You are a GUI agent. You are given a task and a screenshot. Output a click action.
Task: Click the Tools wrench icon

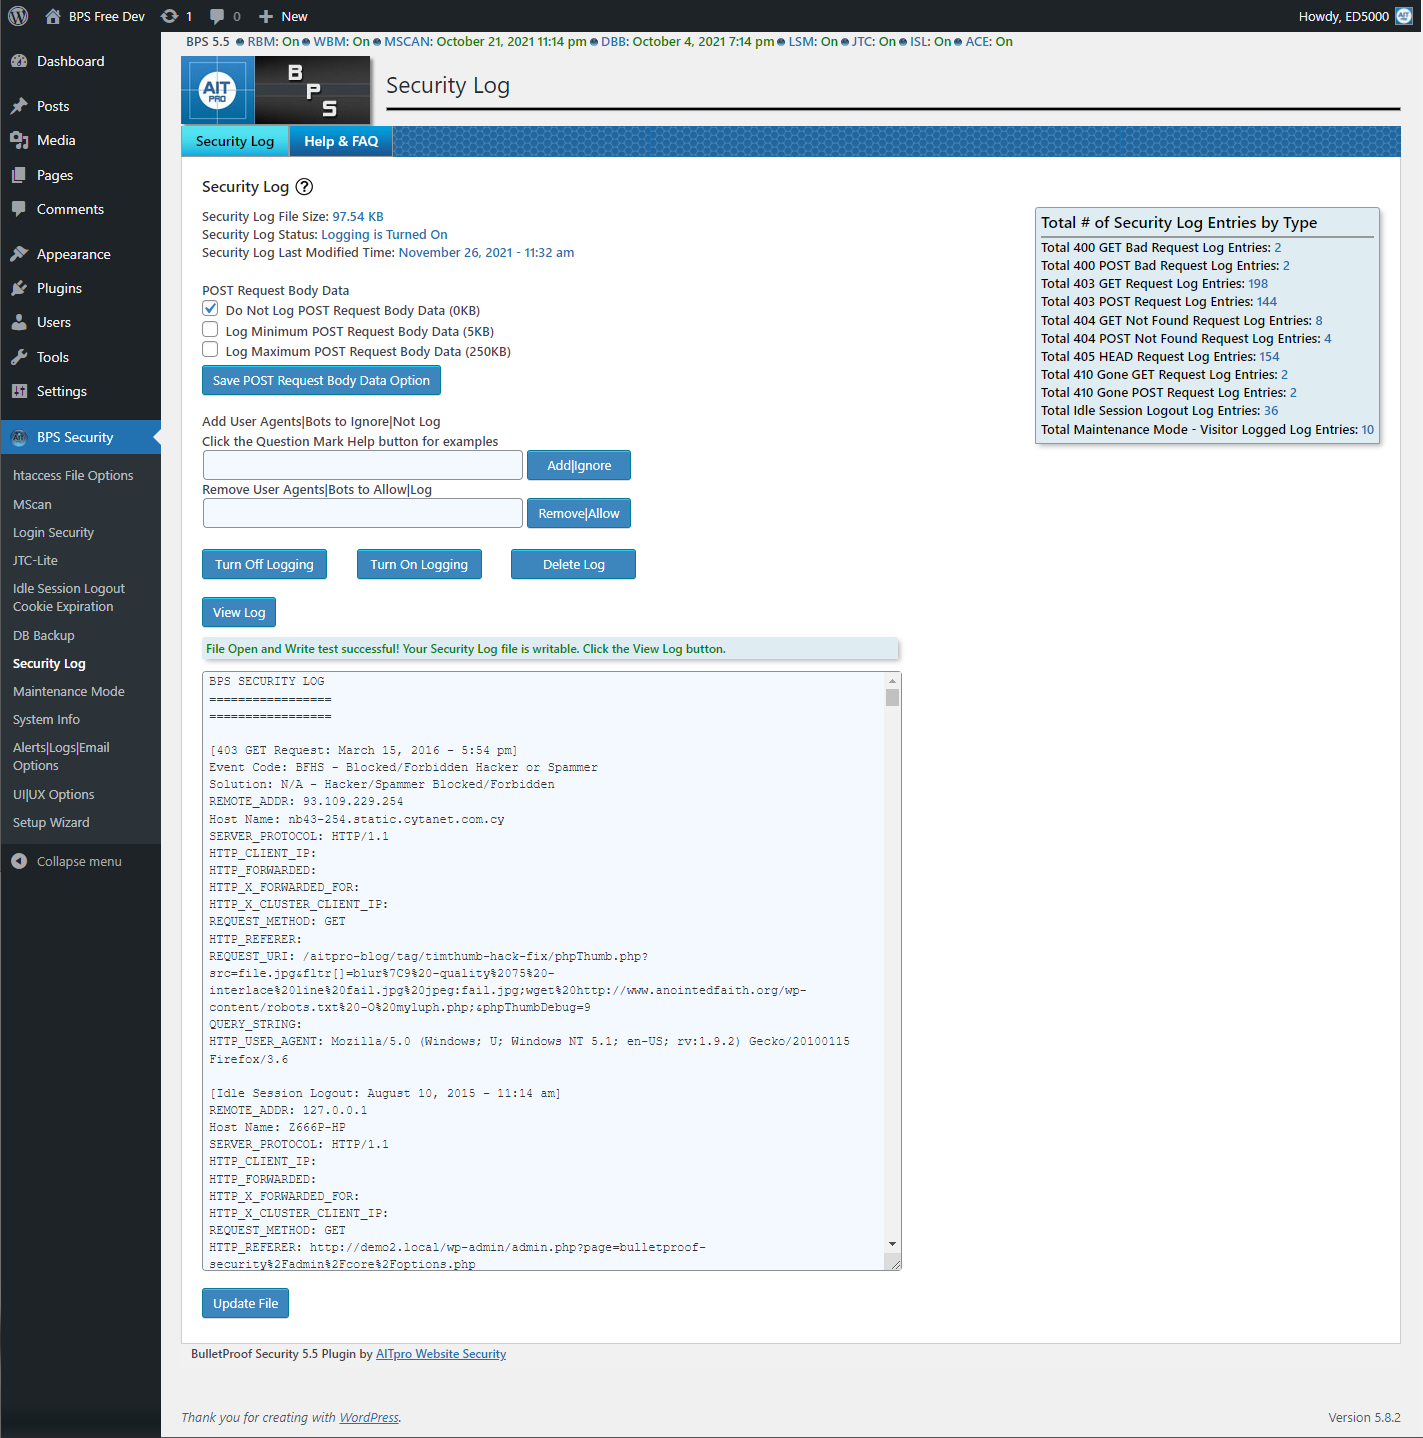(19, 357)
